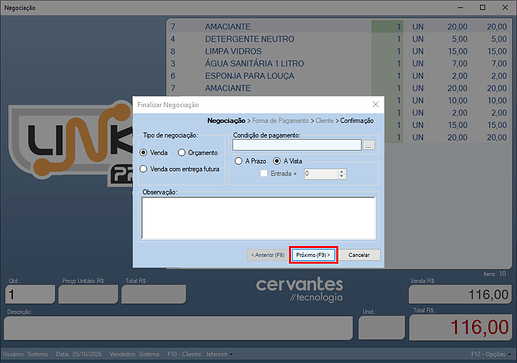The width and height of the screenshot is (517, 363).
Task: Jump to Forma de Pagamento step
Action: pos(280,120)
